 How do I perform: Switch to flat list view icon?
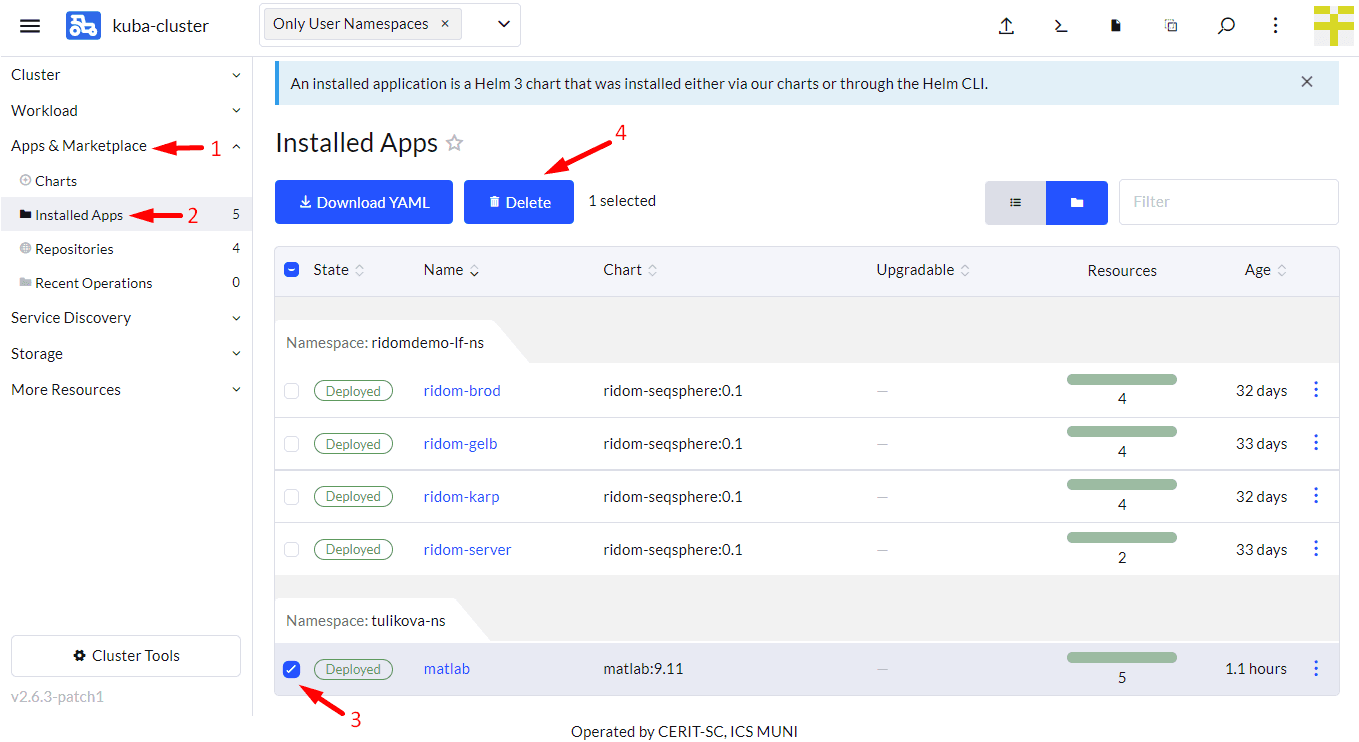(x=1015, y=202)
